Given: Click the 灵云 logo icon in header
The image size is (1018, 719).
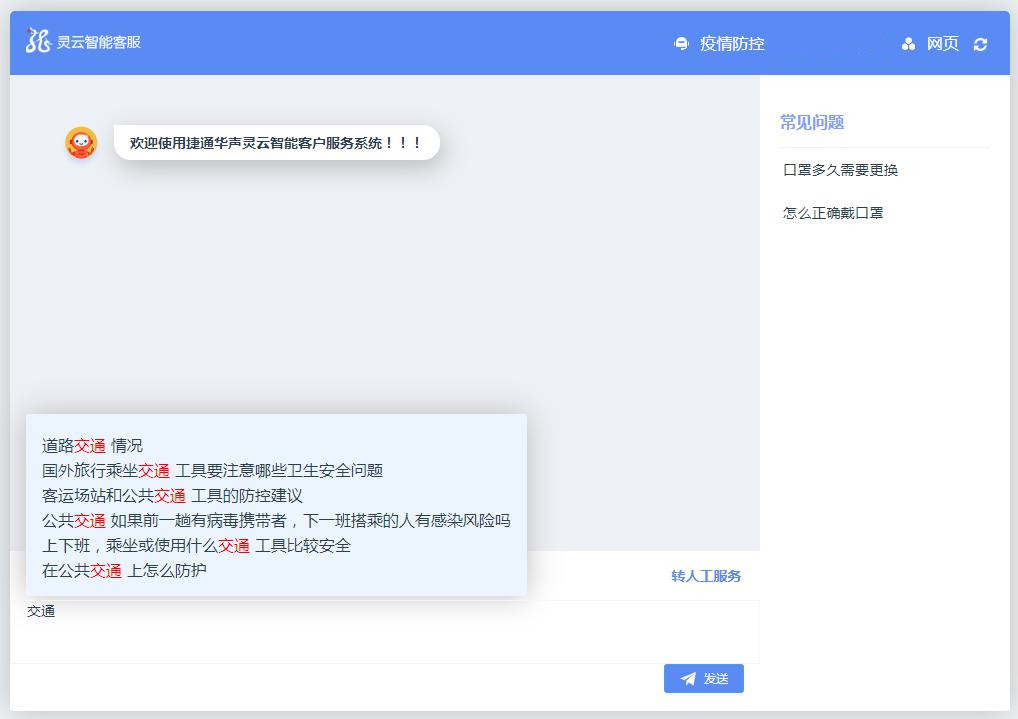Looking at the screenshot, I should [38, 41].
